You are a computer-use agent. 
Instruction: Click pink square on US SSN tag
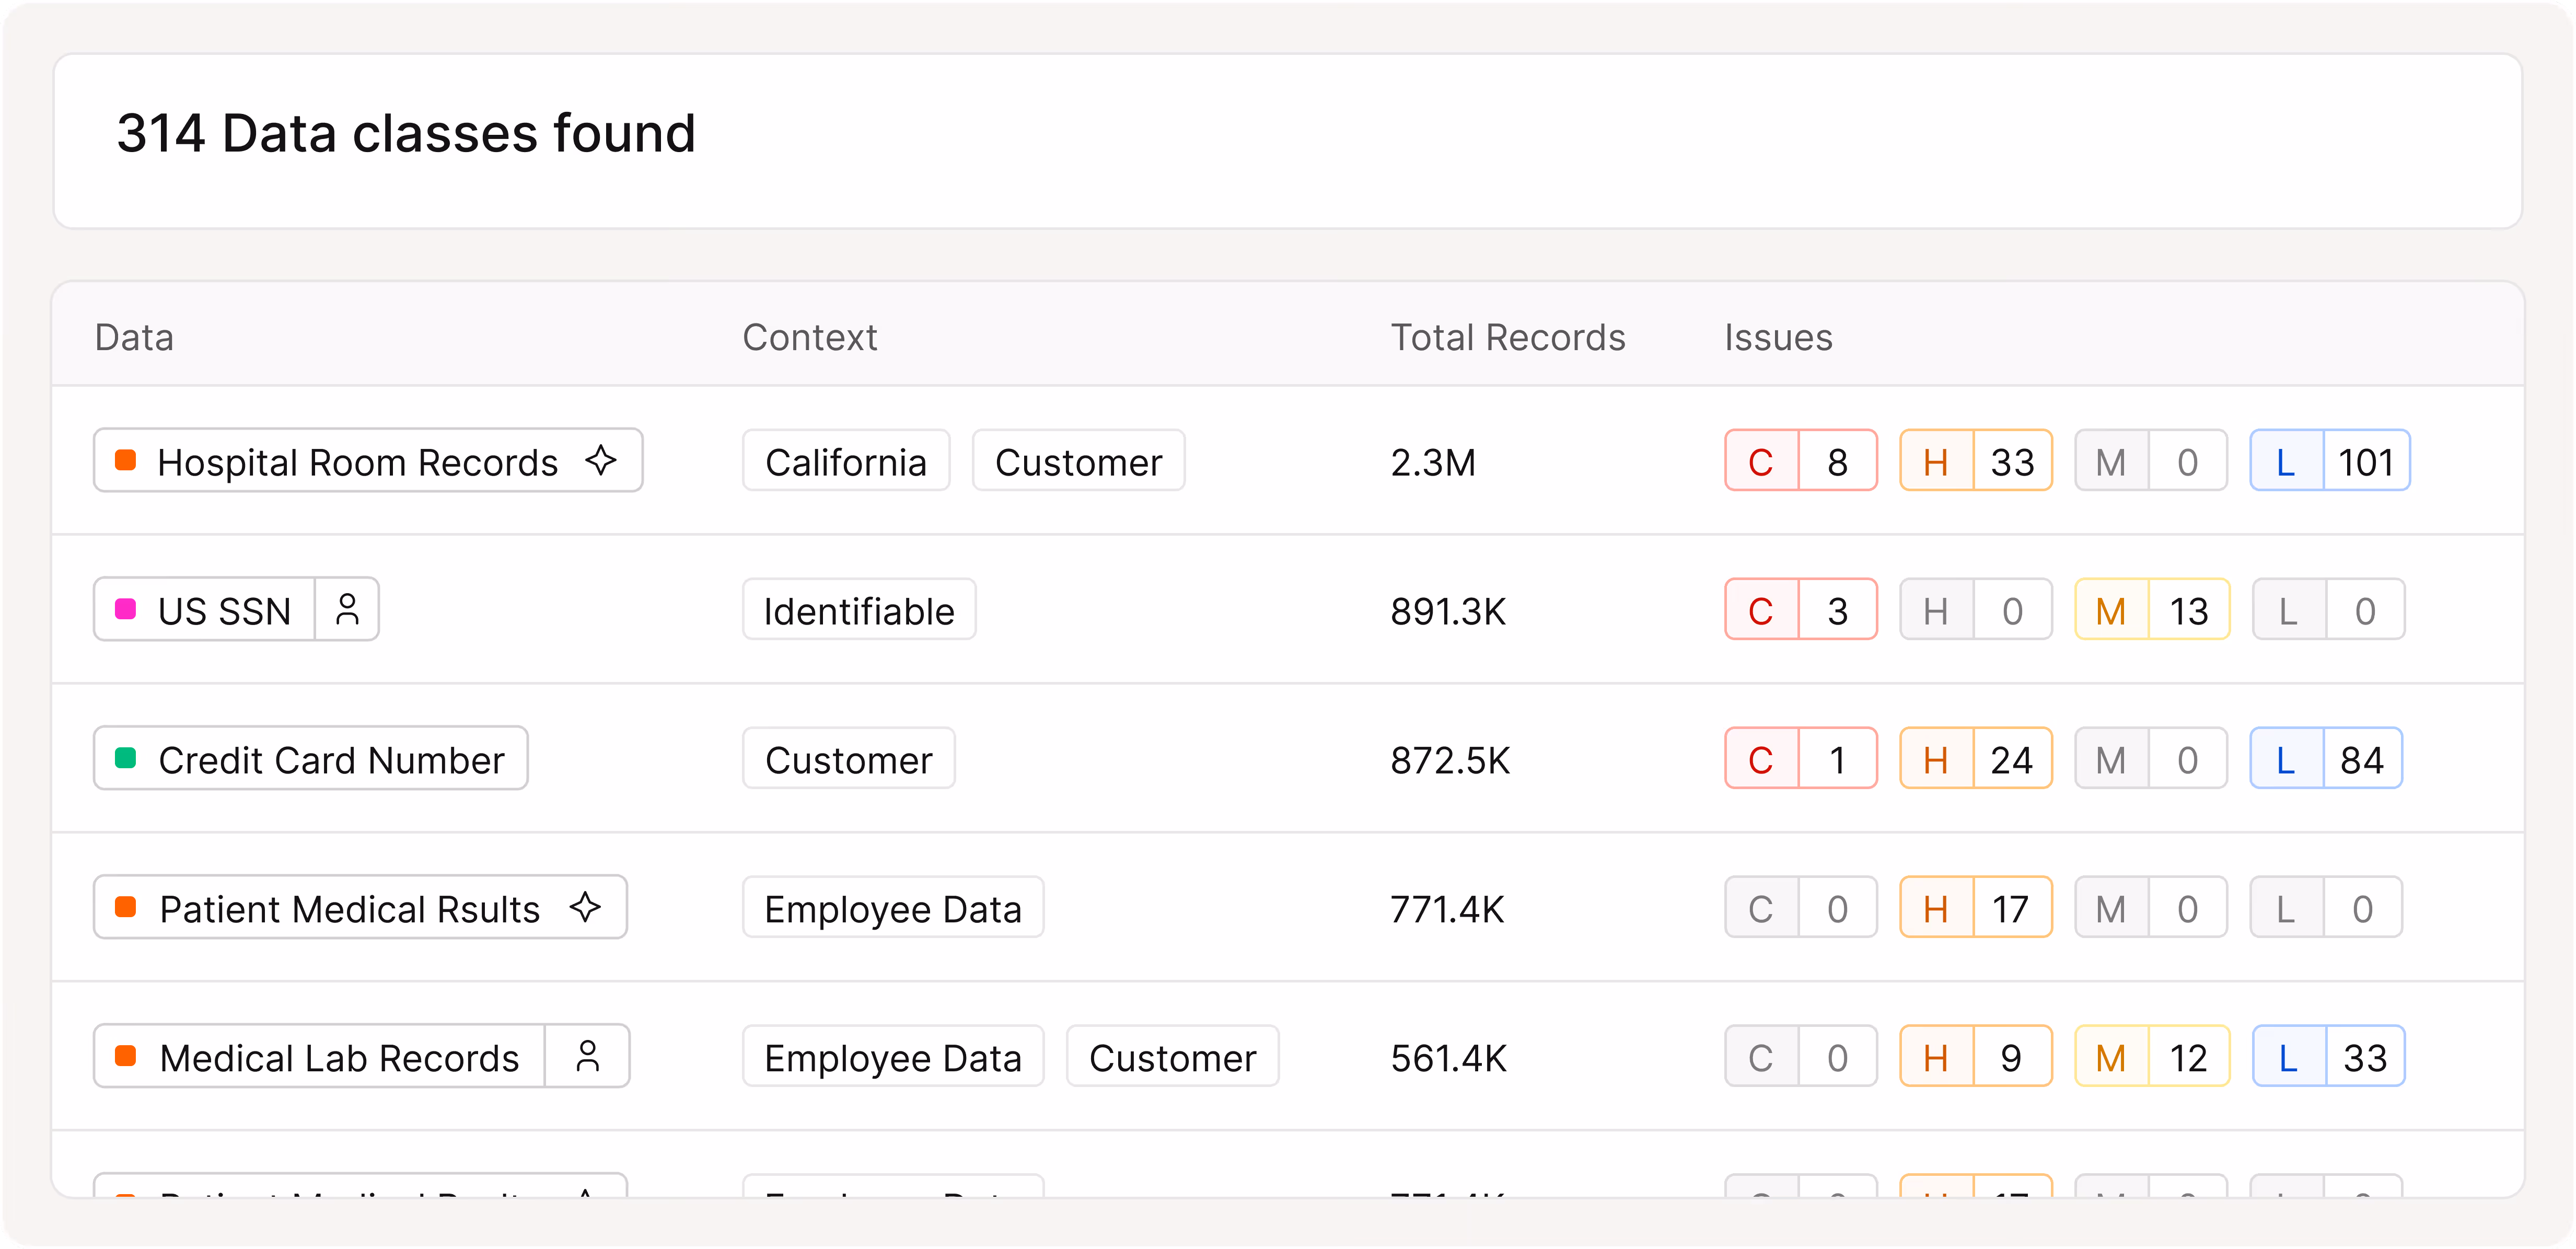pos(126,610)
